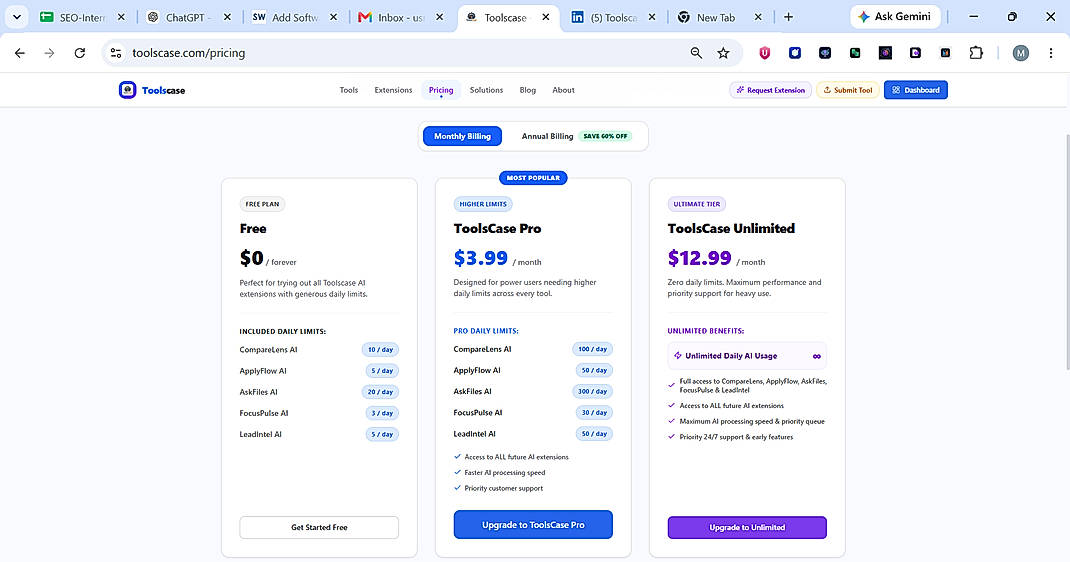Go back with the browser back arrow
The height and width of the screenshot is (562, 1070).
pyautogui.click(x=20, y=53)
